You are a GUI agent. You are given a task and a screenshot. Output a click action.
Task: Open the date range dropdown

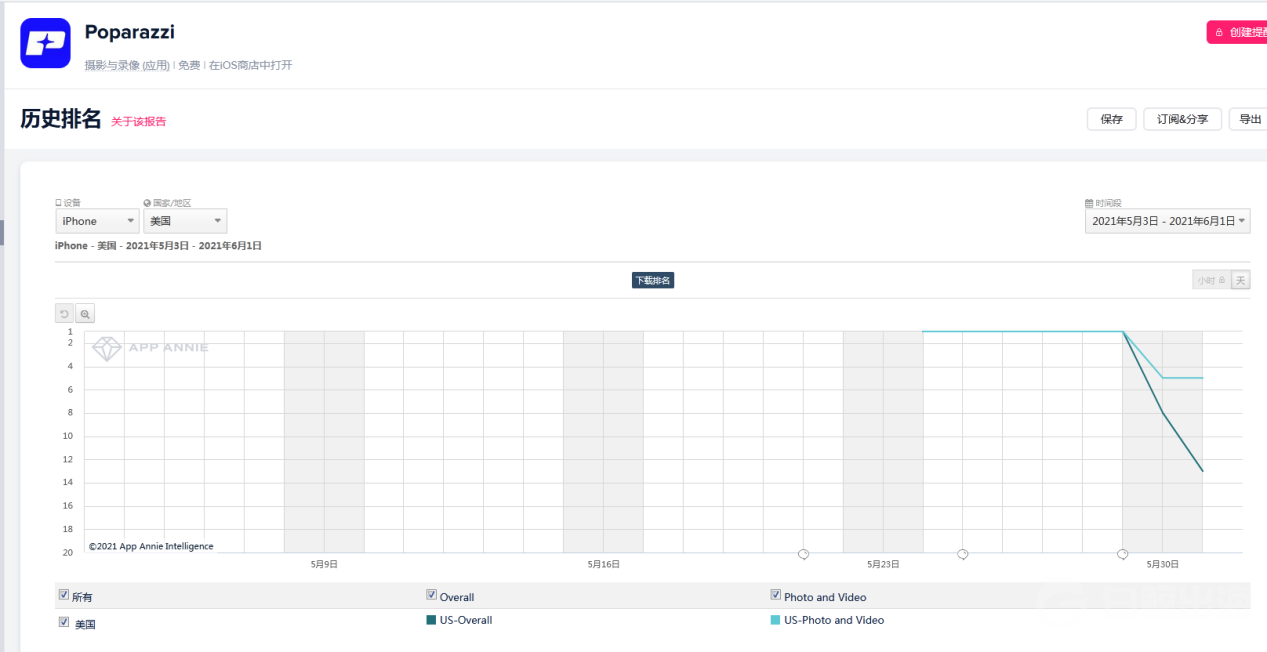1168,221
